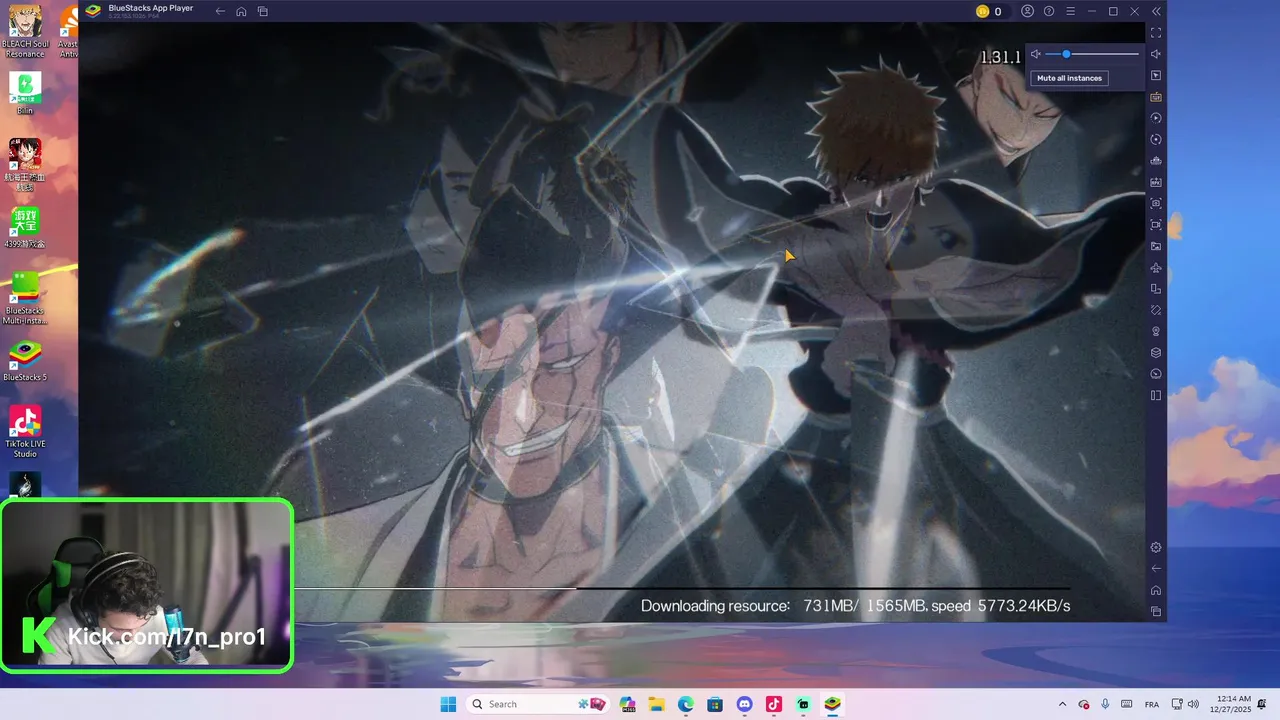1280x720 pixels.
Task: Click the title bar back arrow
Action: 220,11
